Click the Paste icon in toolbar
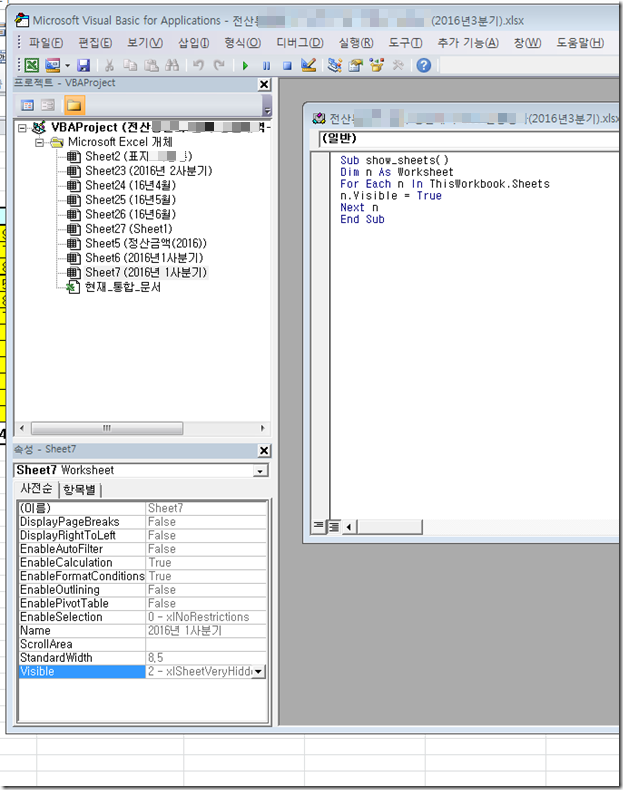This screenshot has width=623, height=790. [x=151, y=65]
